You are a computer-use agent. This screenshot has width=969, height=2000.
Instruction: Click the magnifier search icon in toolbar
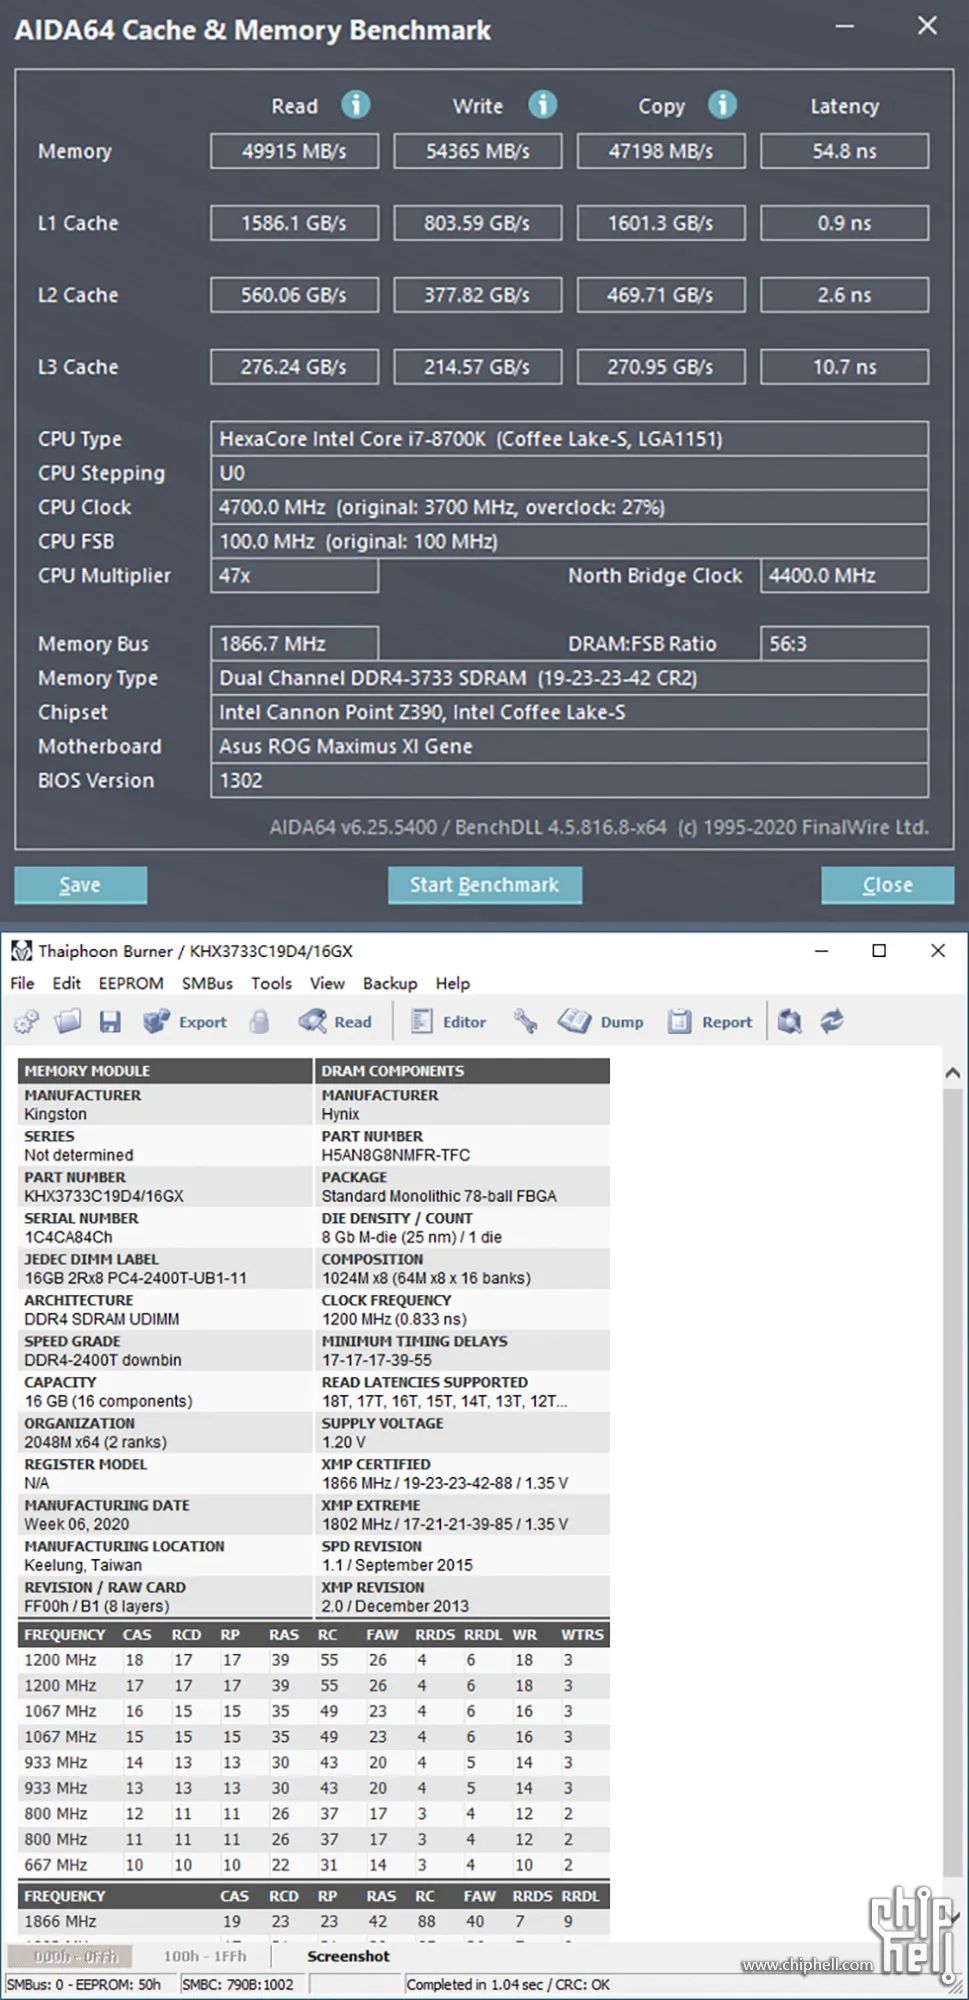click(790, 1021)
